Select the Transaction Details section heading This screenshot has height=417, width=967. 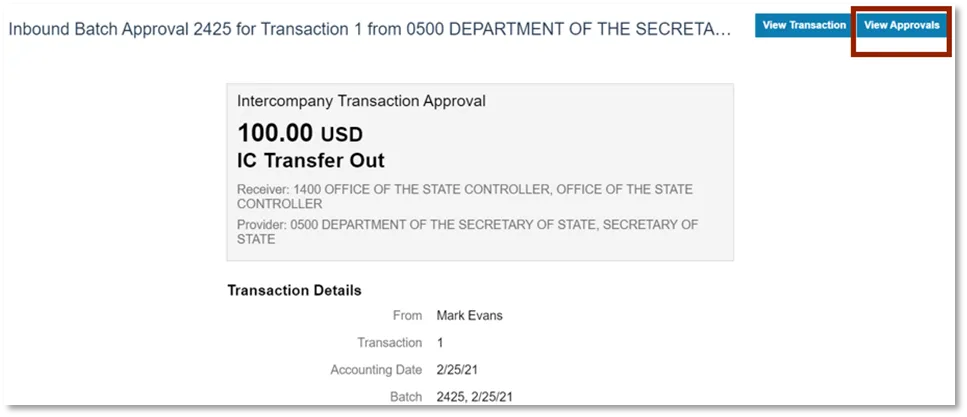point(294,290)
